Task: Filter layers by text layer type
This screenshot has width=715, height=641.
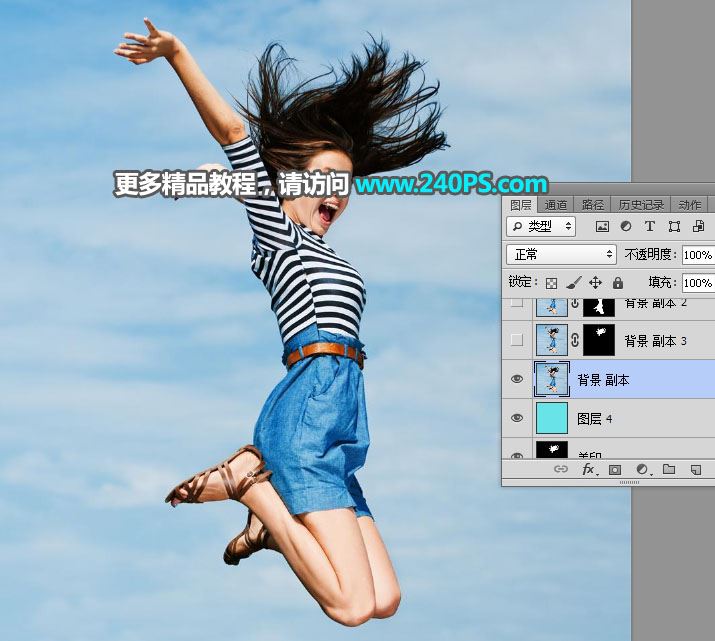Action: pos(650,227)
